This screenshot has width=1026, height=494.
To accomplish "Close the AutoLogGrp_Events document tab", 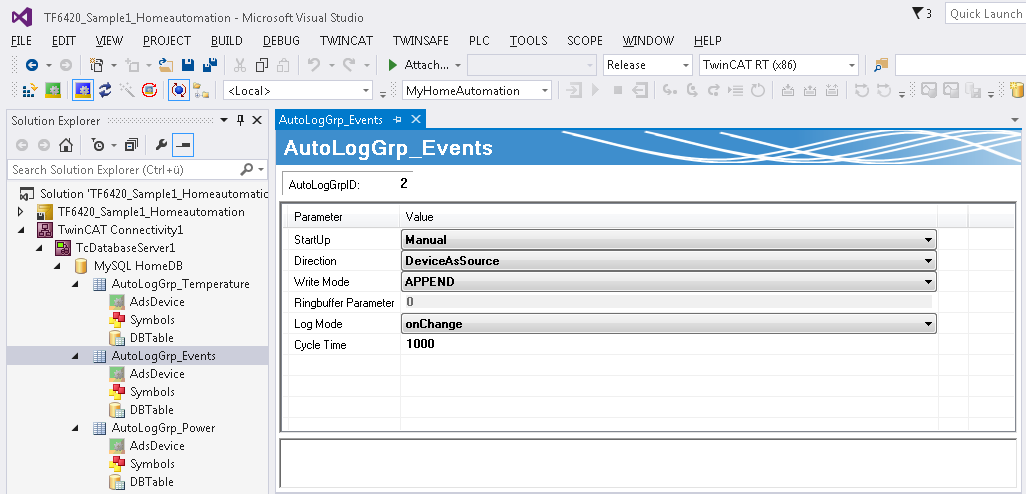I will tap(416, 120).
